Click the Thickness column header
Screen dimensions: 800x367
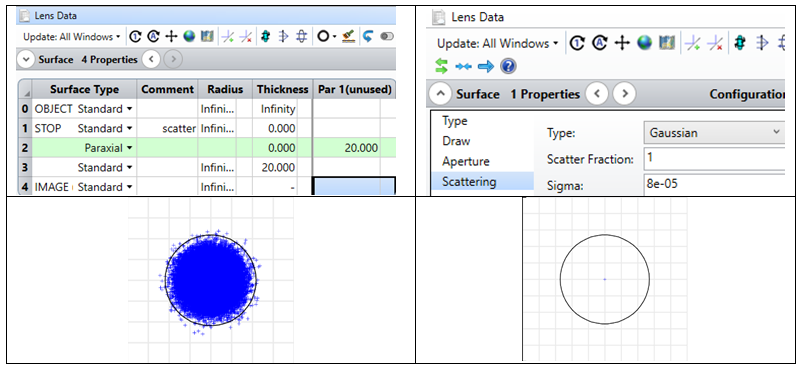click(x=282, y=89)
